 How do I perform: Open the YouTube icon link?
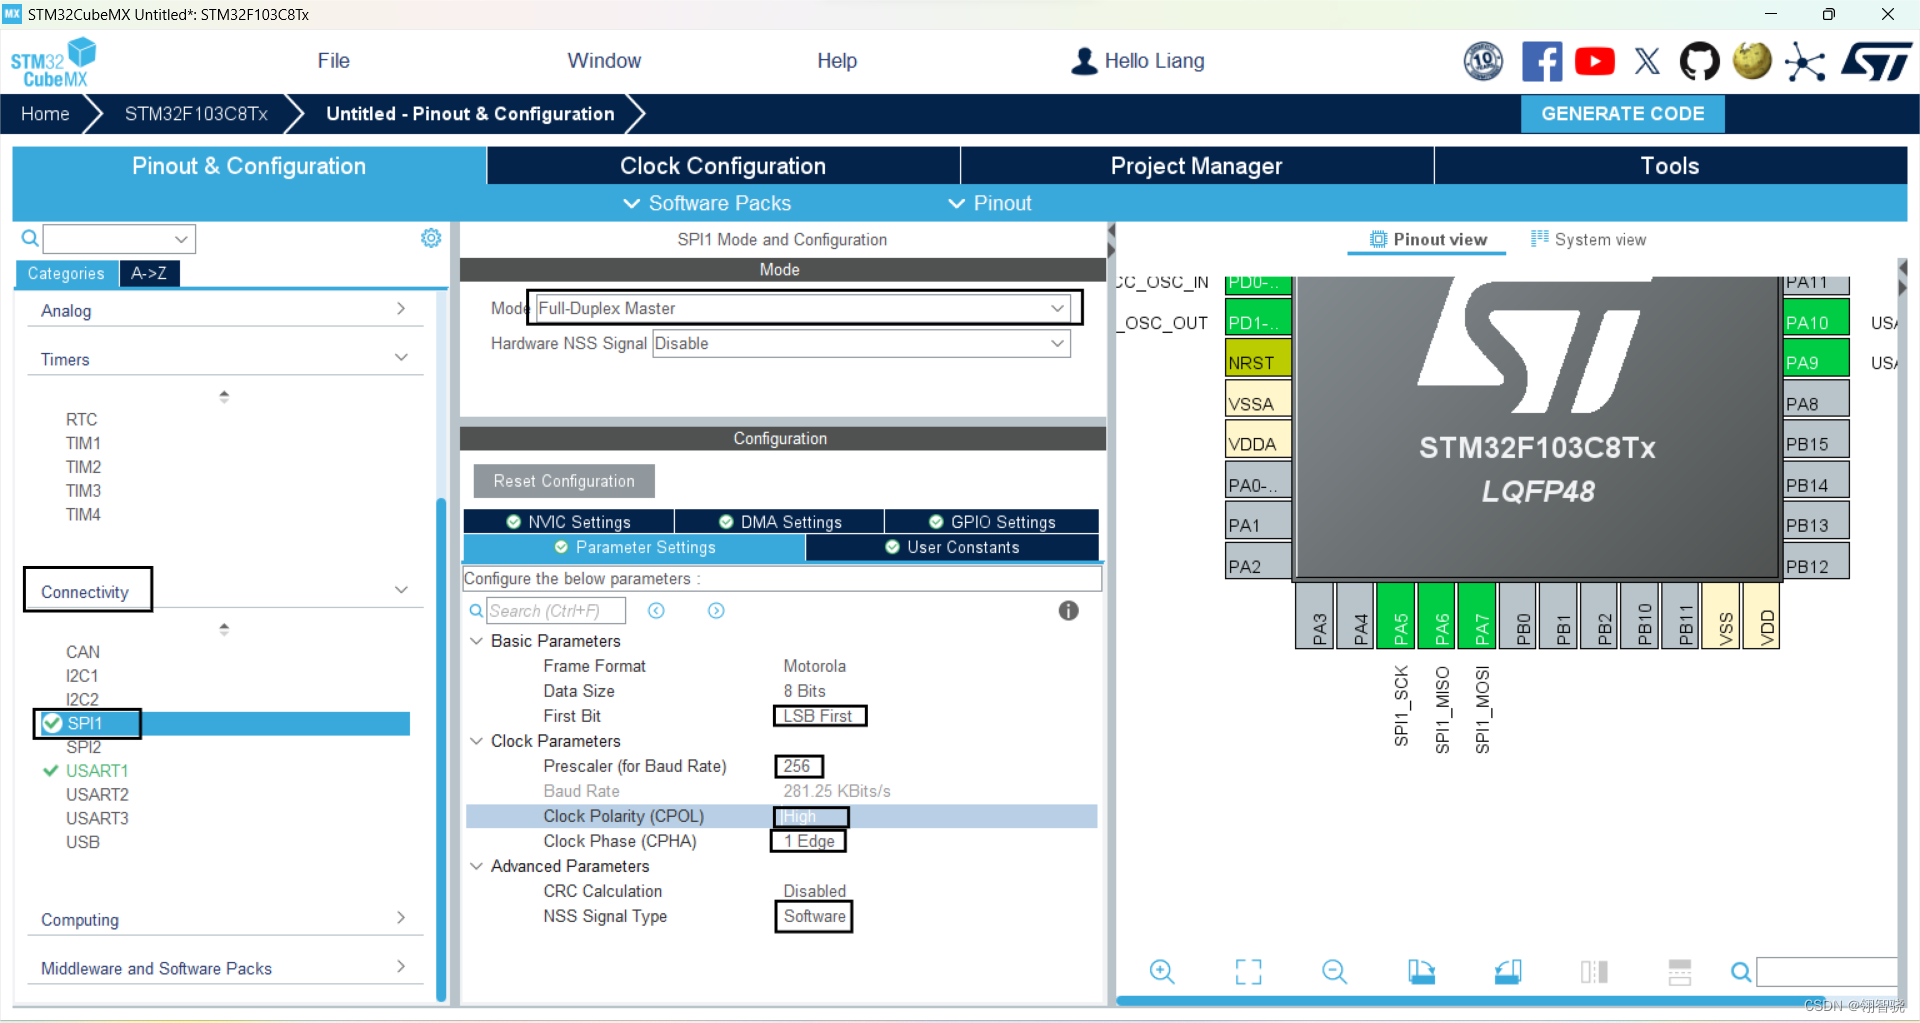tap(1595, 62)
